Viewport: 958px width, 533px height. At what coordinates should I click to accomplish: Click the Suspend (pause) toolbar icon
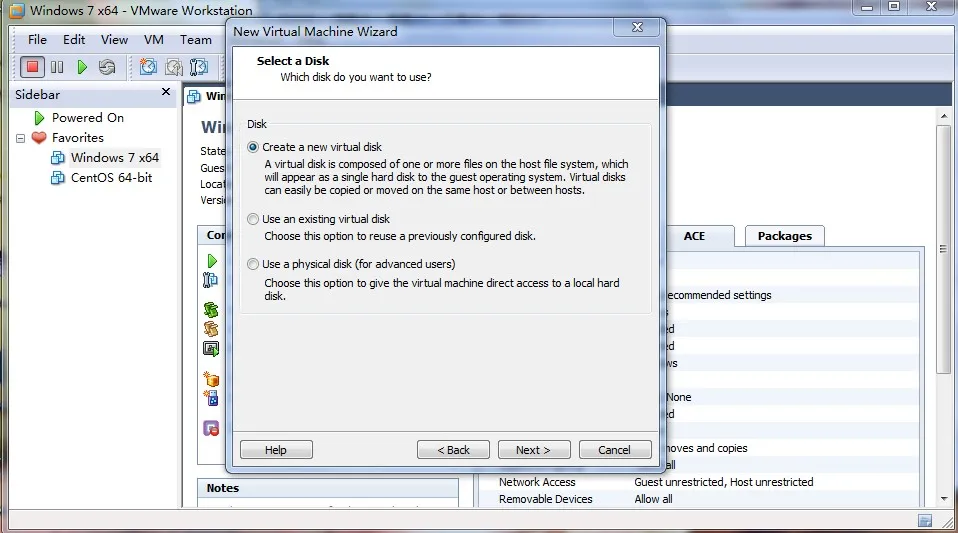pyautogui.click(x=57, y=67)
